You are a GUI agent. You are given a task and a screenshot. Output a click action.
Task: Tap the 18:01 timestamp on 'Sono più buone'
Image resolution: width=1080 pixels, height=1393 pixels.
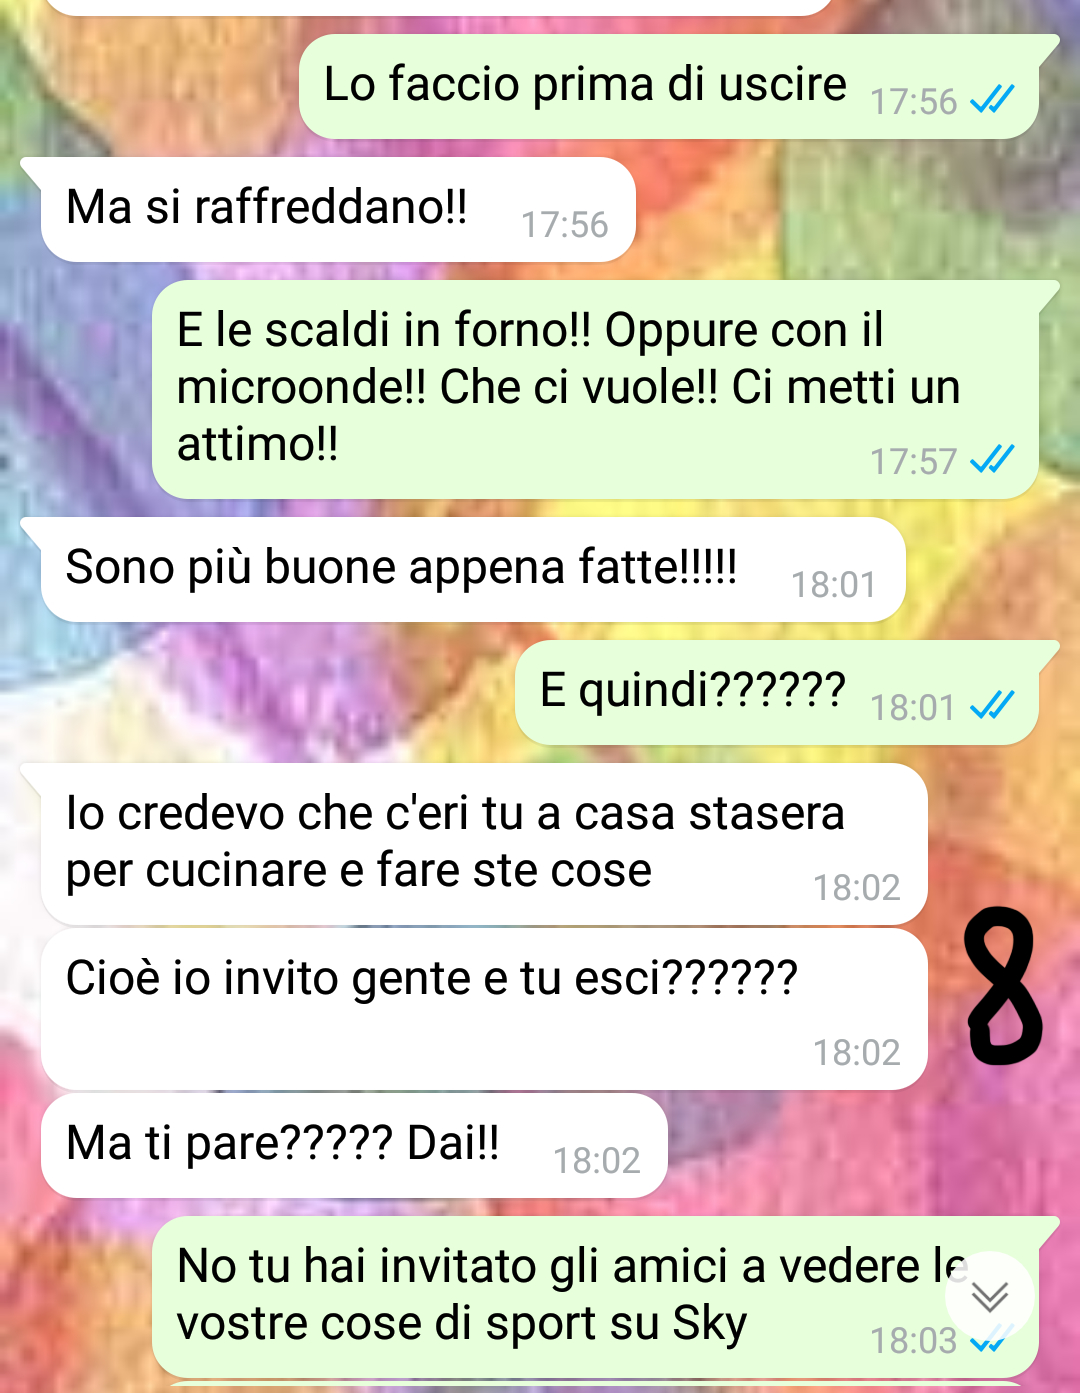tap(834, 585)
